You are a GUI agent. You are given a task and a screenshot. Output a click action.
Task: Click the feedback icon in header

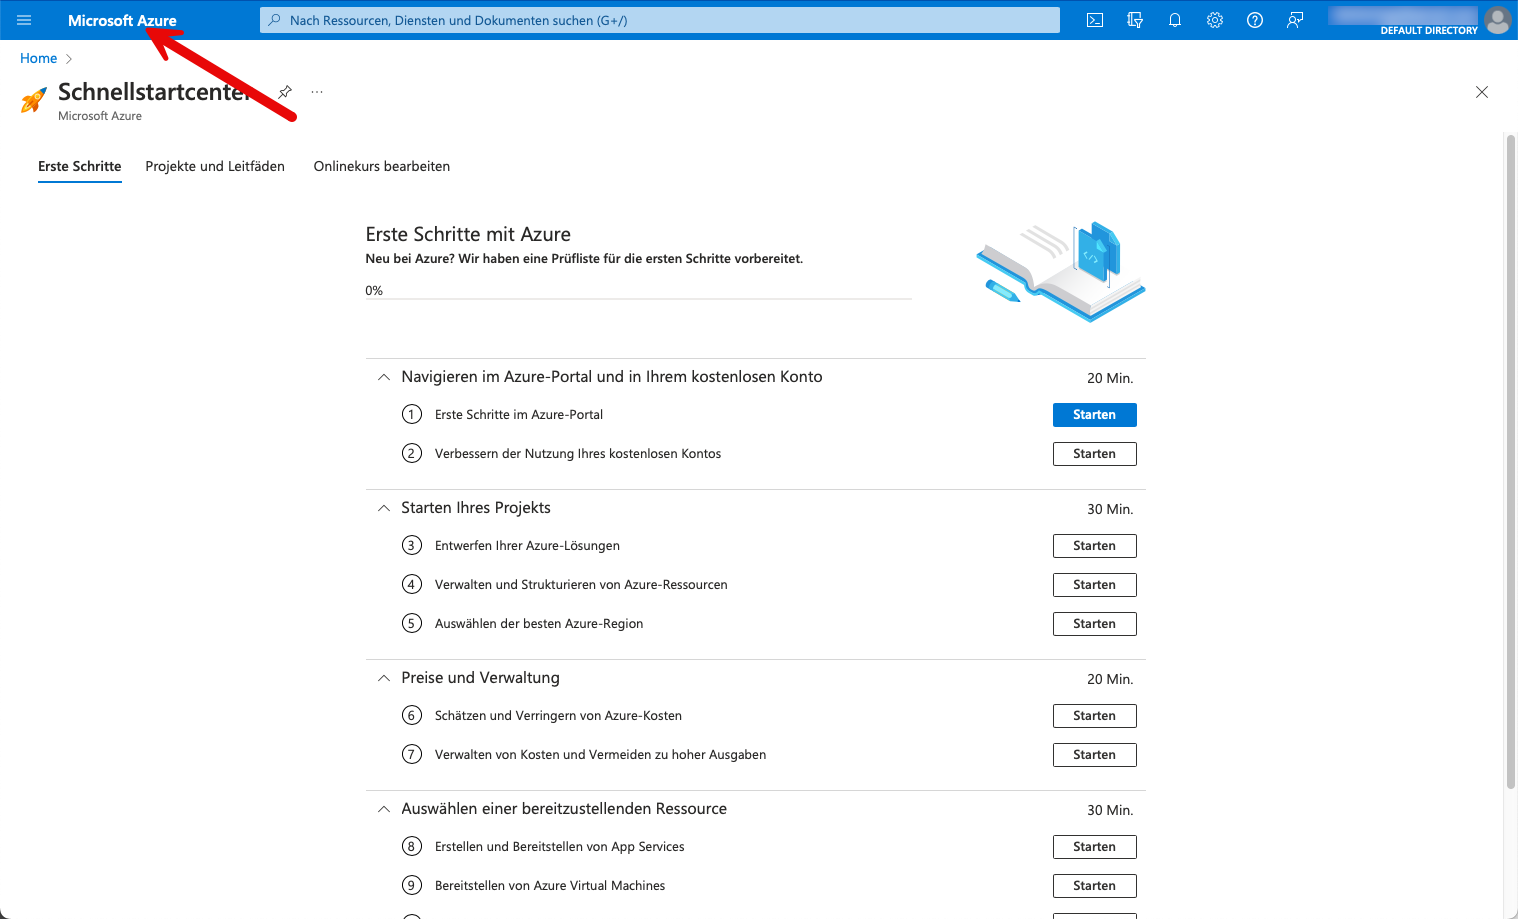(x=1295, y=20)
